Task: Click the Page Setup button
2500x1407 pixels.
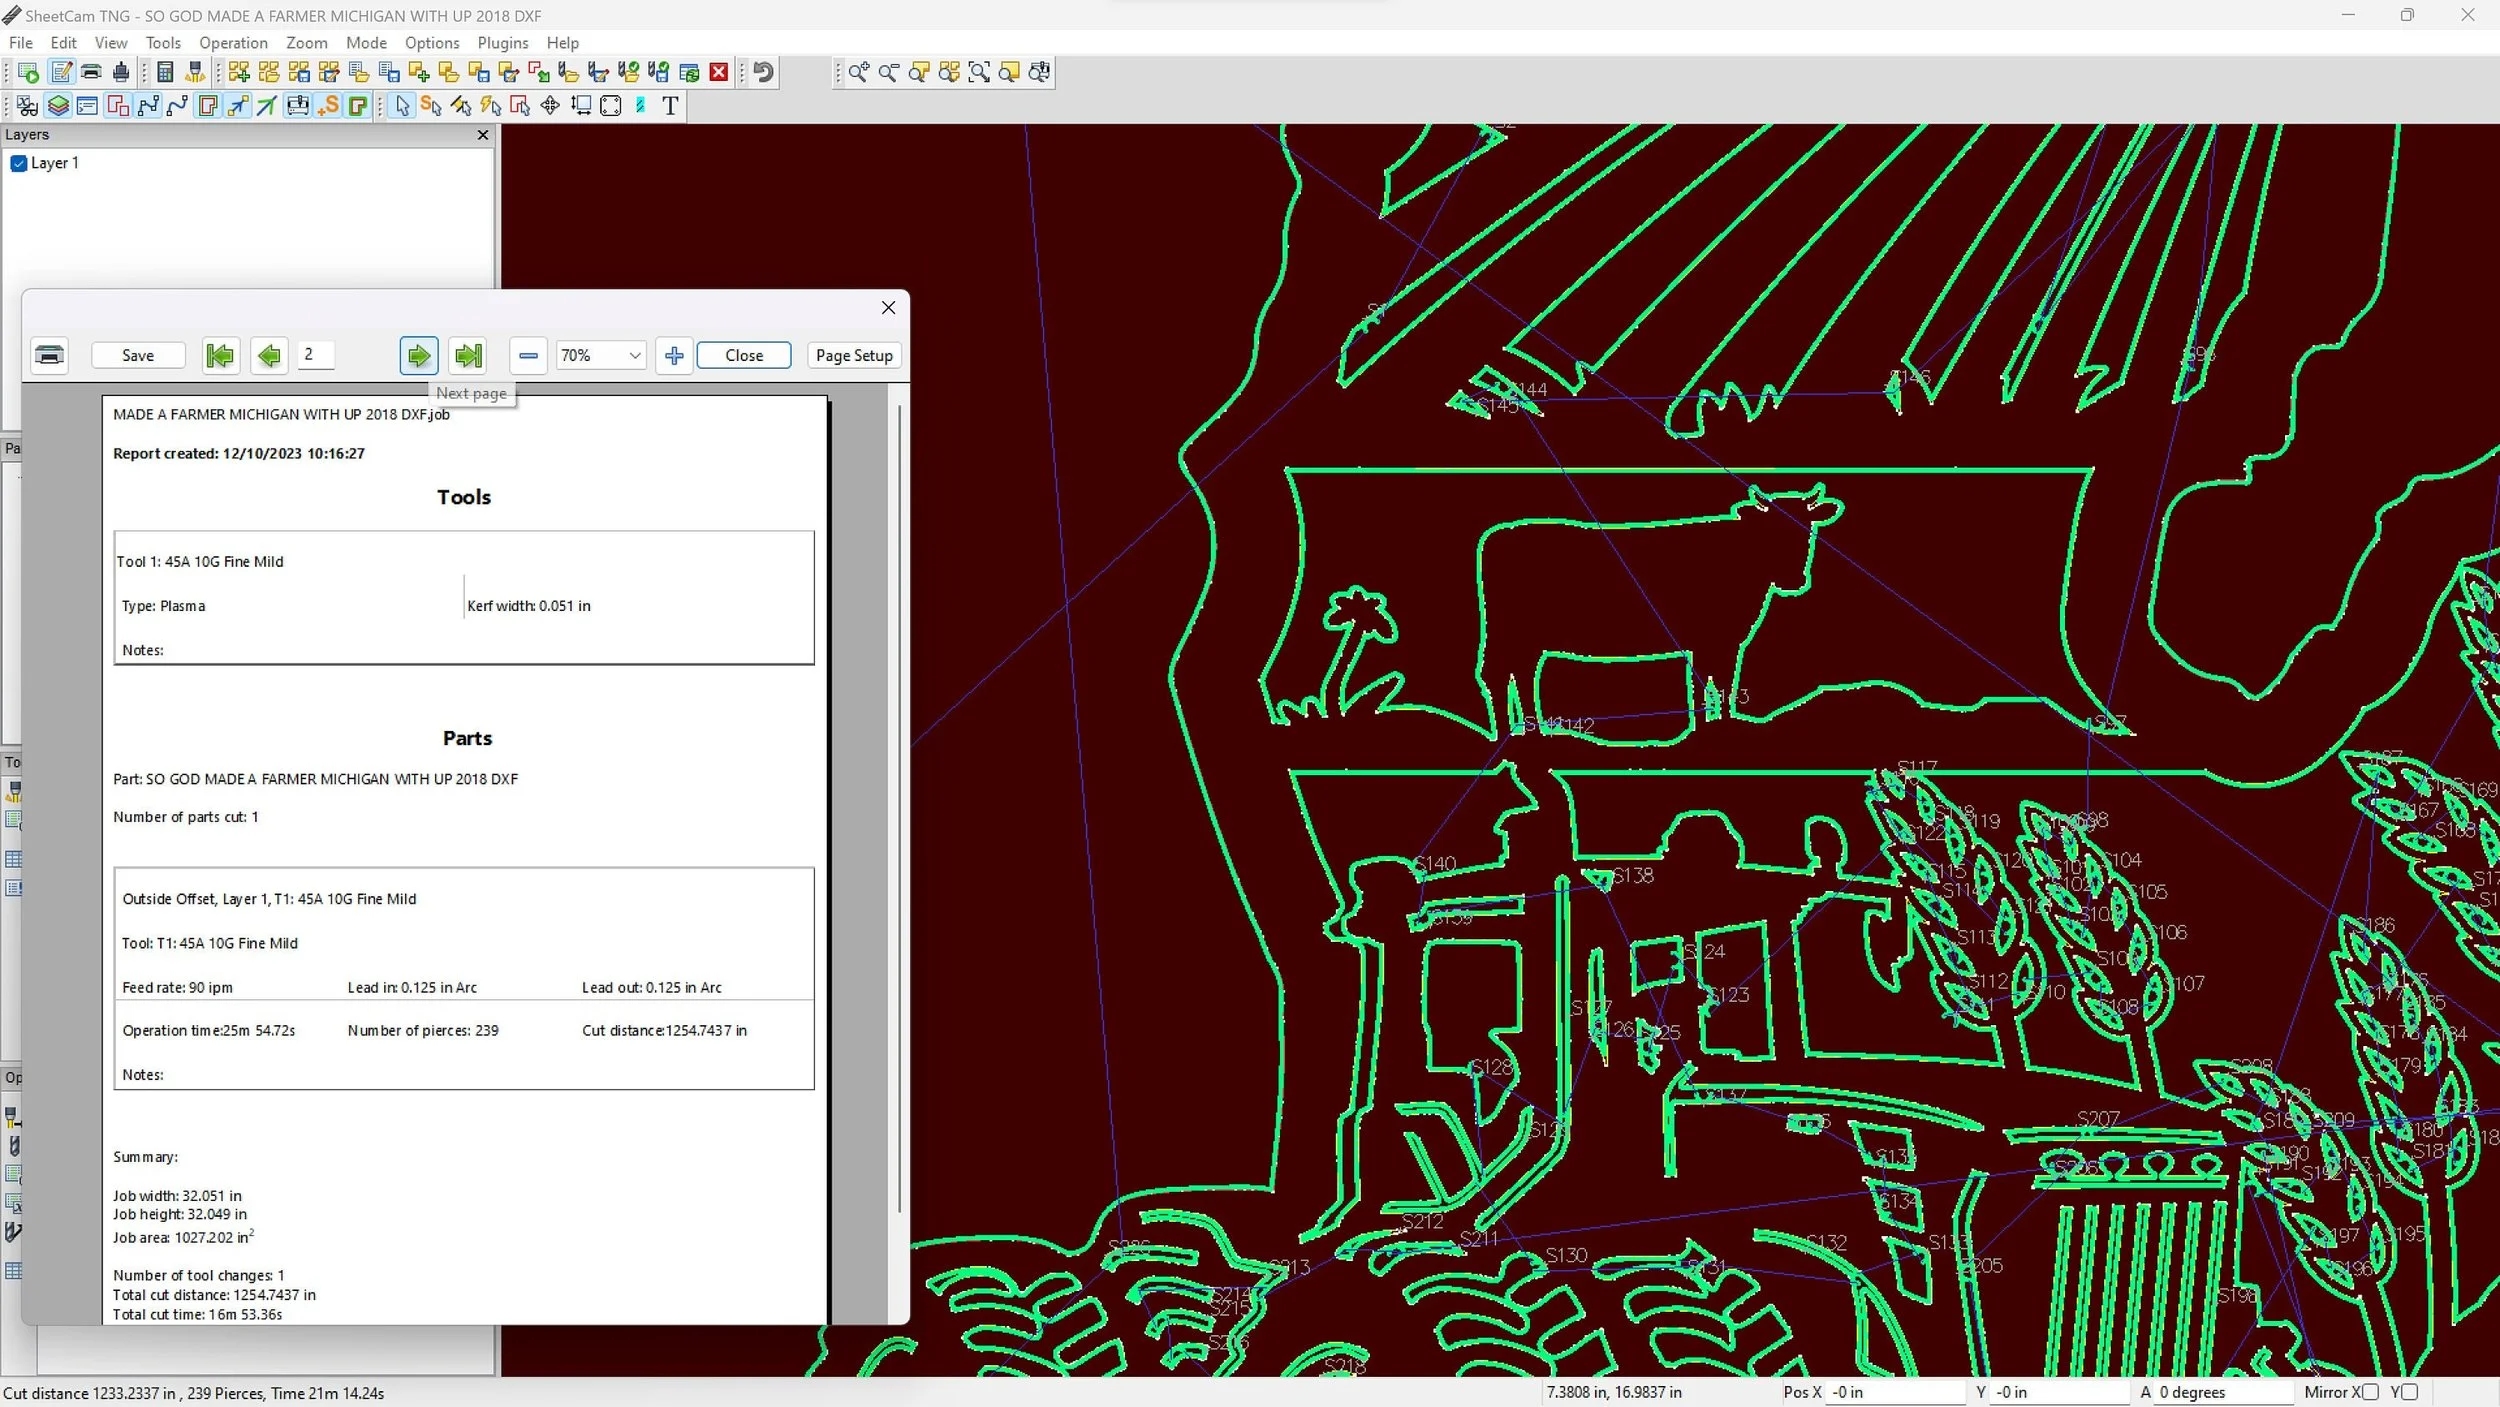Action: click(x=853, y=355)
